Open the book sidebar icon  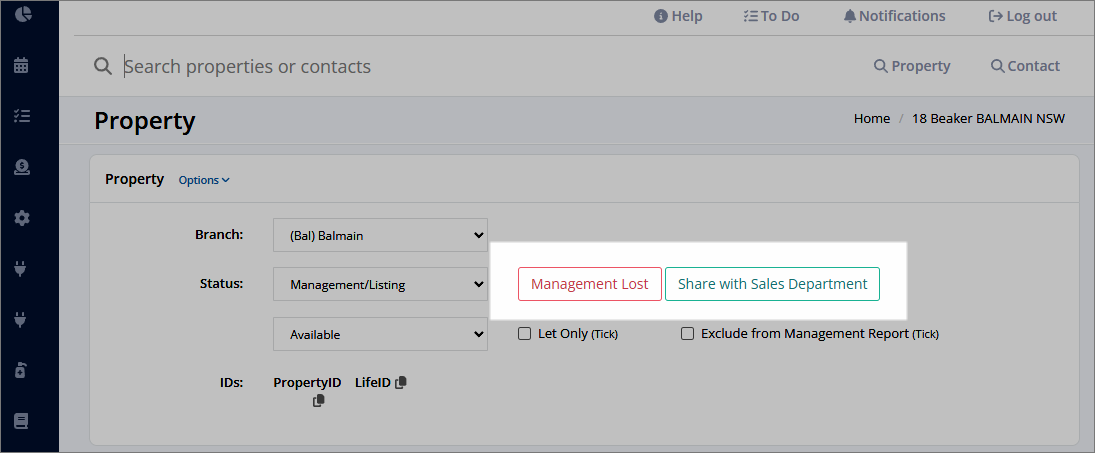point(21,421)
